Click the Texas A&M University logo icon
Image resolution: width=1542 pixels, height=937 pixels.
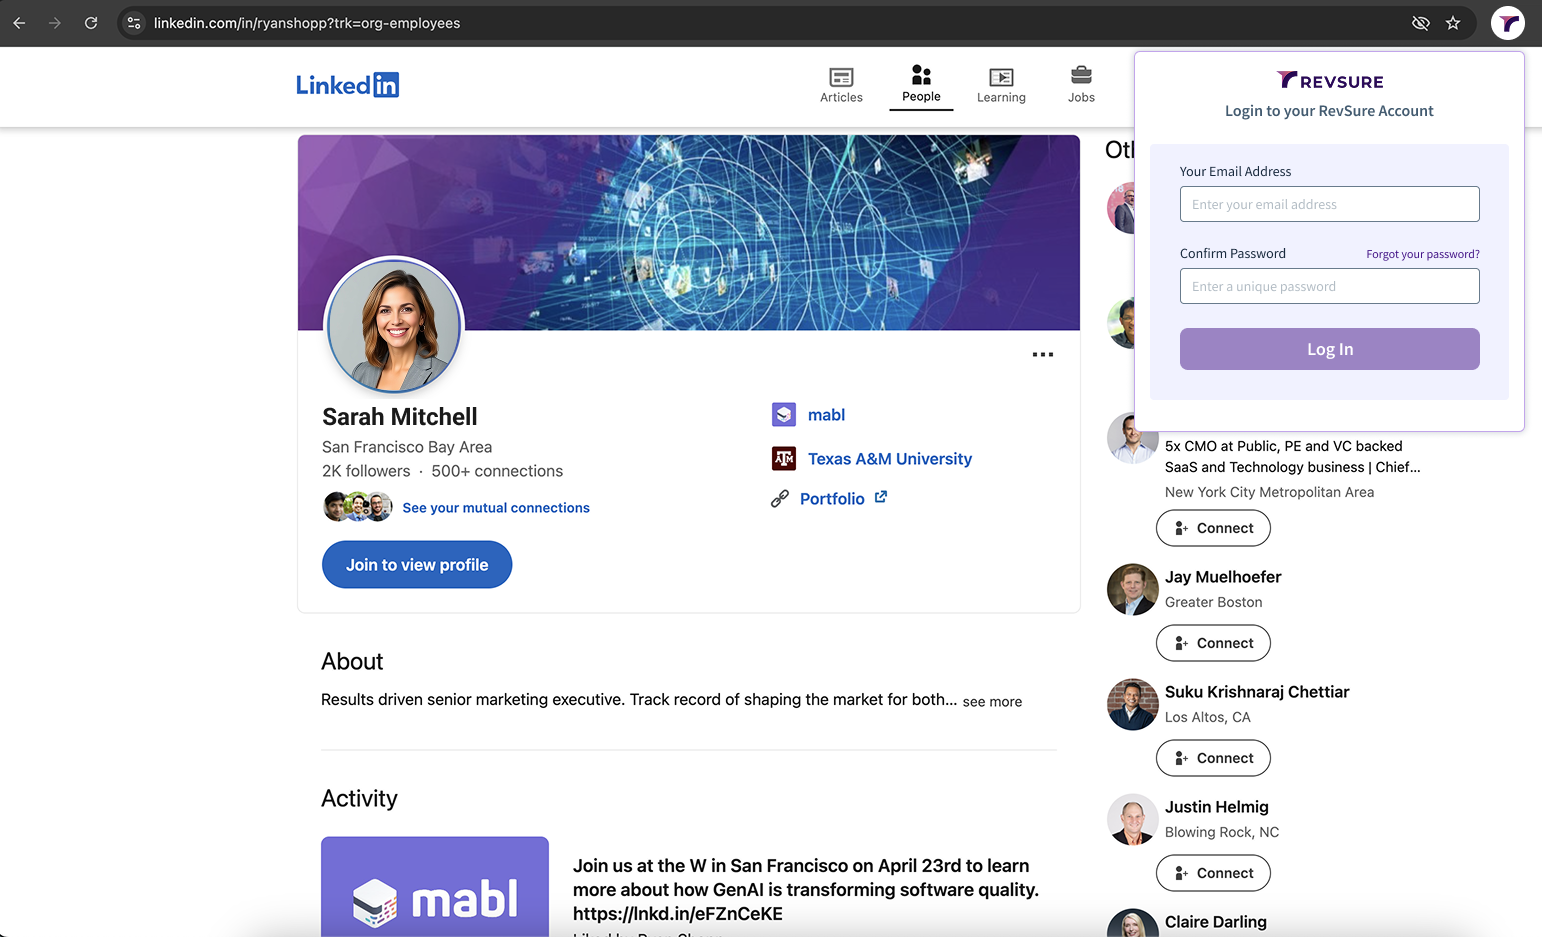point(784,458)
